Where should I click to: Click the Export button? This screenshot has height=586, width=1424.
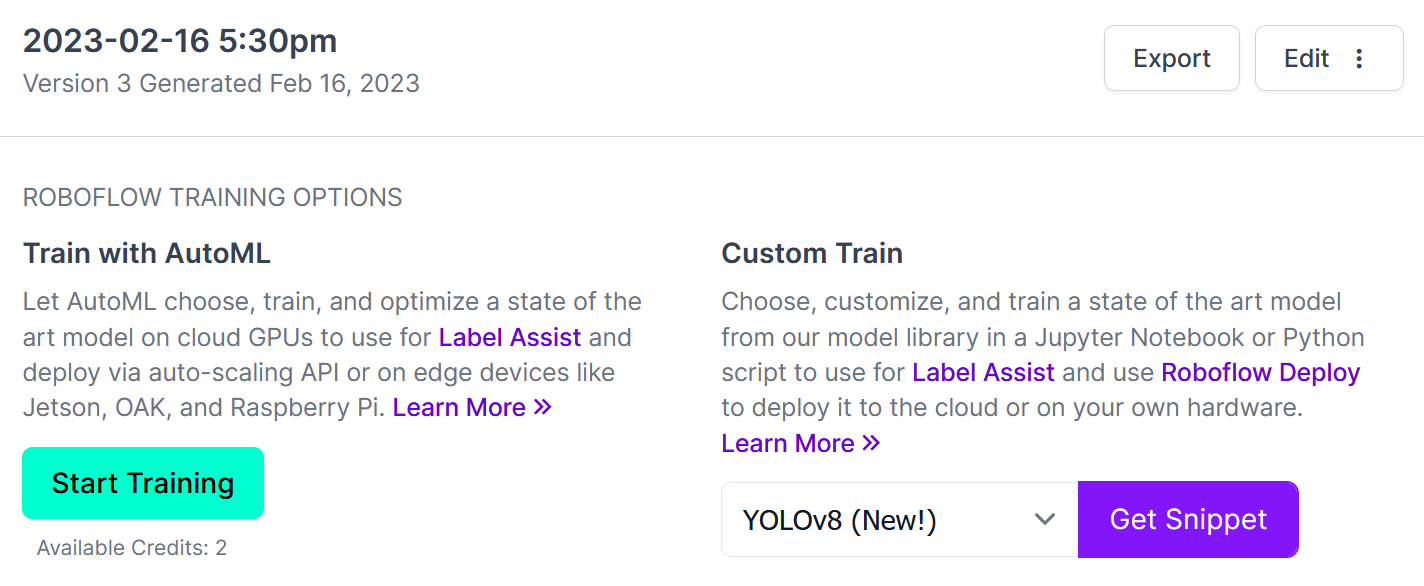(x=1171, y=58)
